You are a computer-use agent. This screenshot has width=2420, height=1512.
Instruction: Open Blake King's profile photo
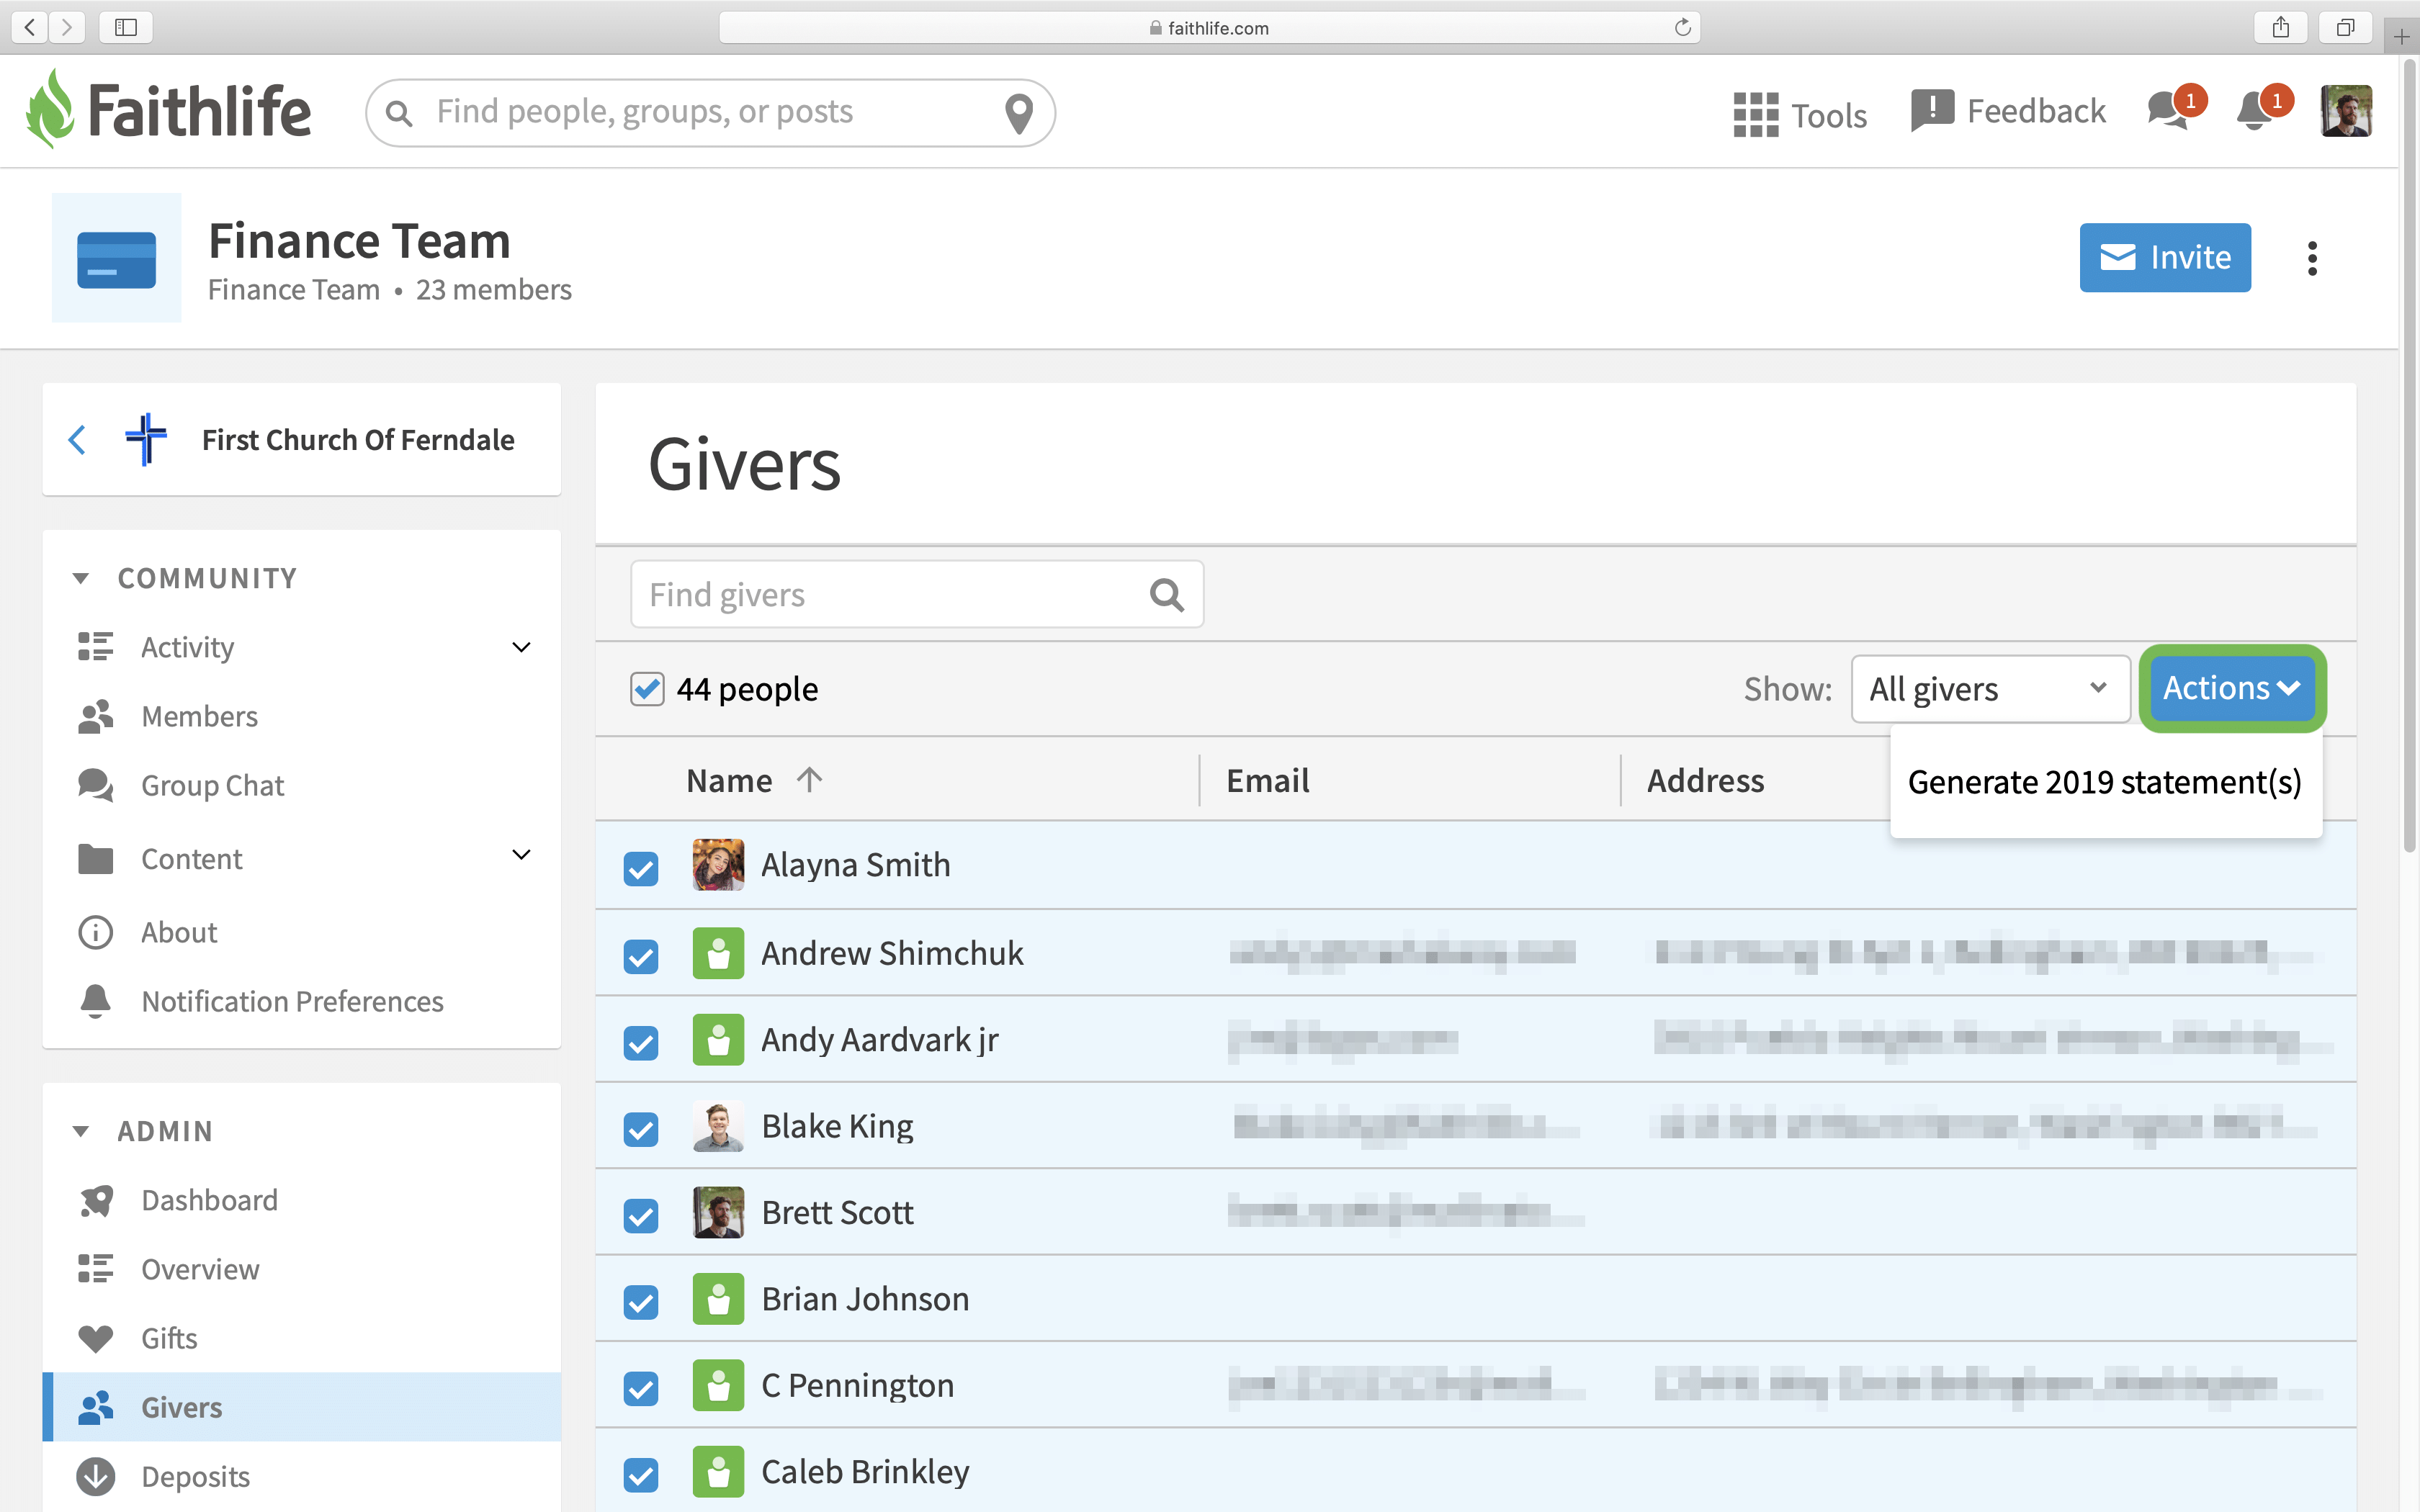coord(718,1126)
